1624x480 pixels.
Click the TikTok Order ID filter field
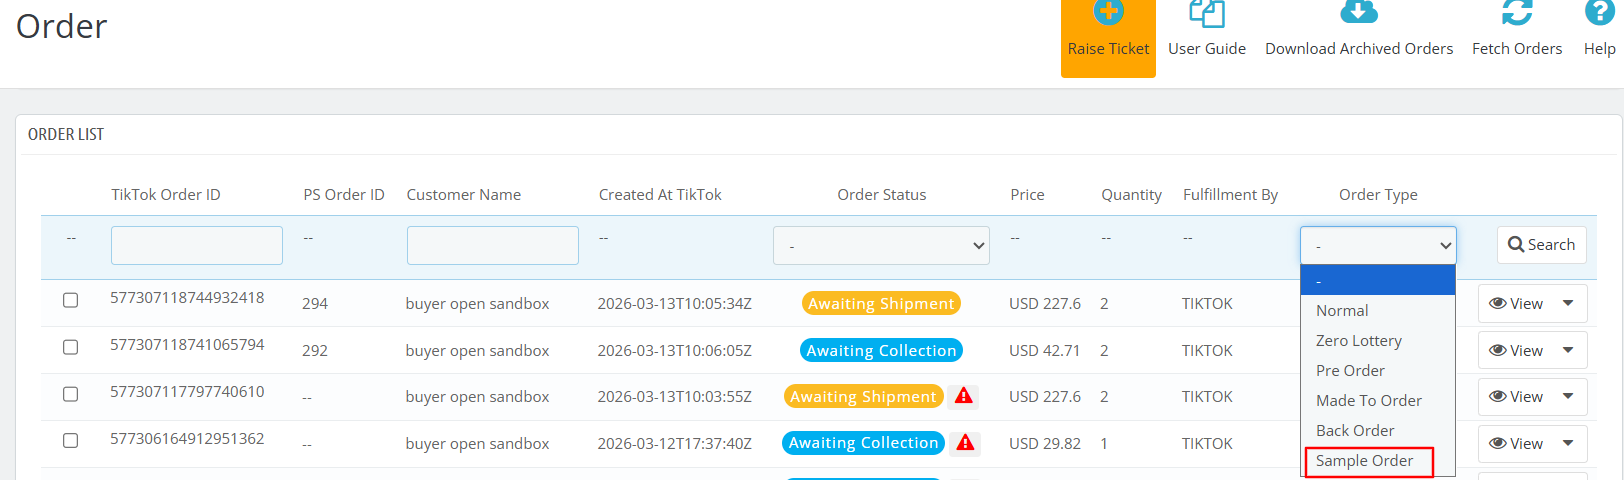click(x=197, y=246)
